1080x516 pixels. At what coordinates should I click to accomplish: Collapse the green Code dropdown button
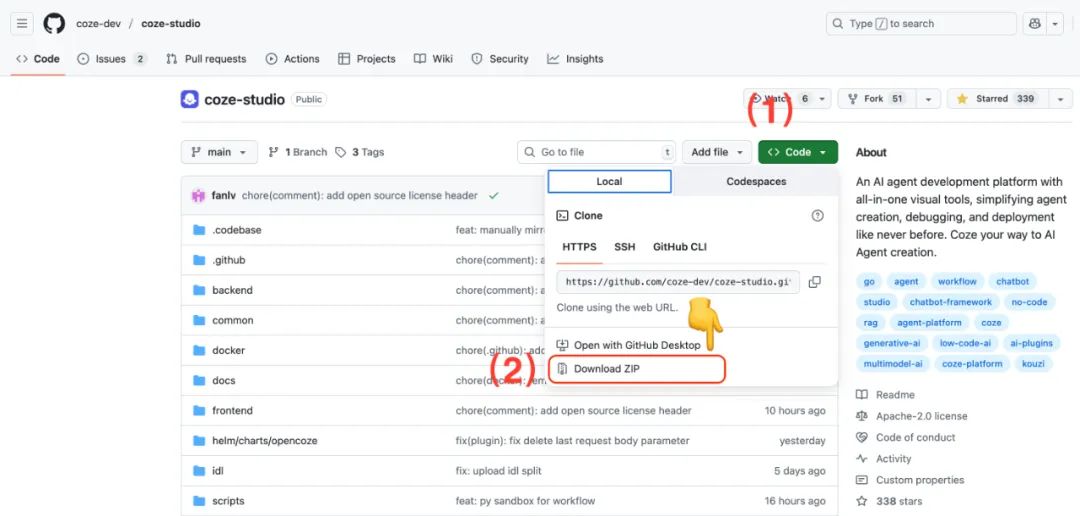point(798,152)
